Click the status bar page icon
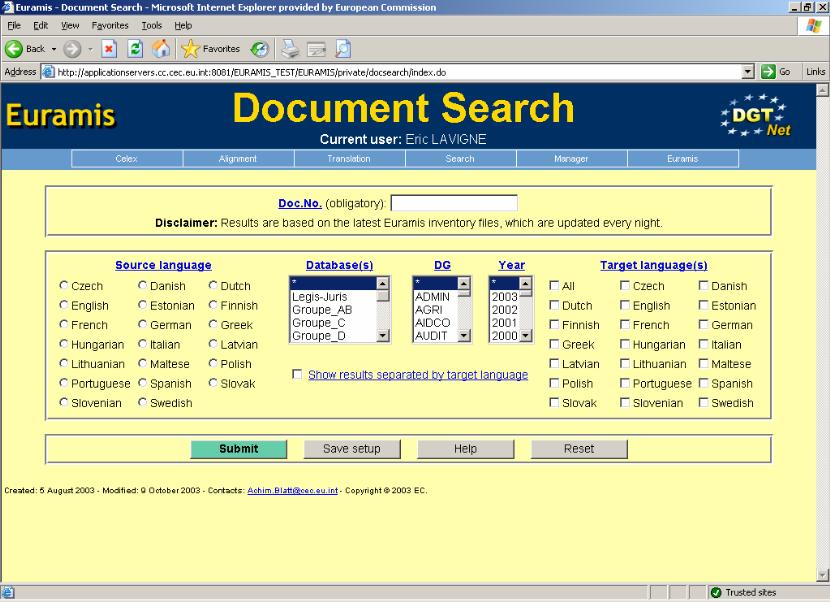The width and height of the screenshot is (830, 602). pos(8,592)
